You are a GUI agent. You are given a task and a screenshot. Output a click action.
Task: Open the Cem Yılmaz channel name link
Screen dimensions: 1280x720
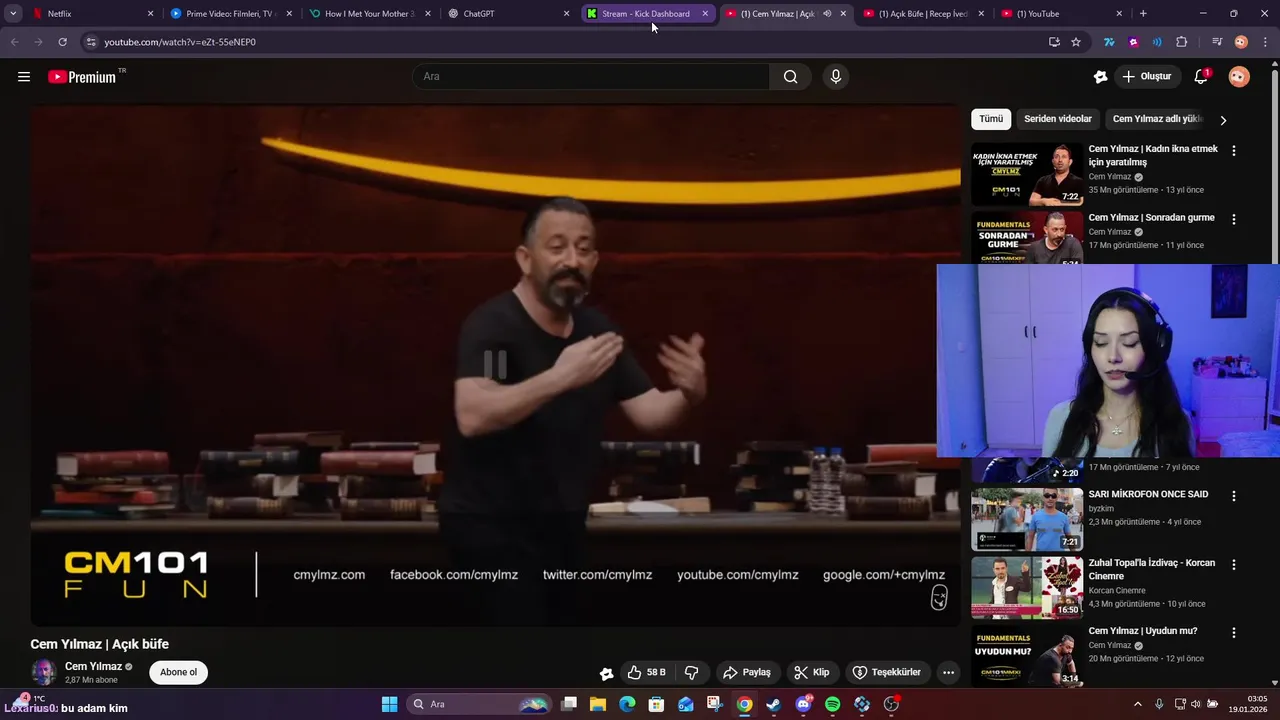pyautogui.click(x=93, y=667)
